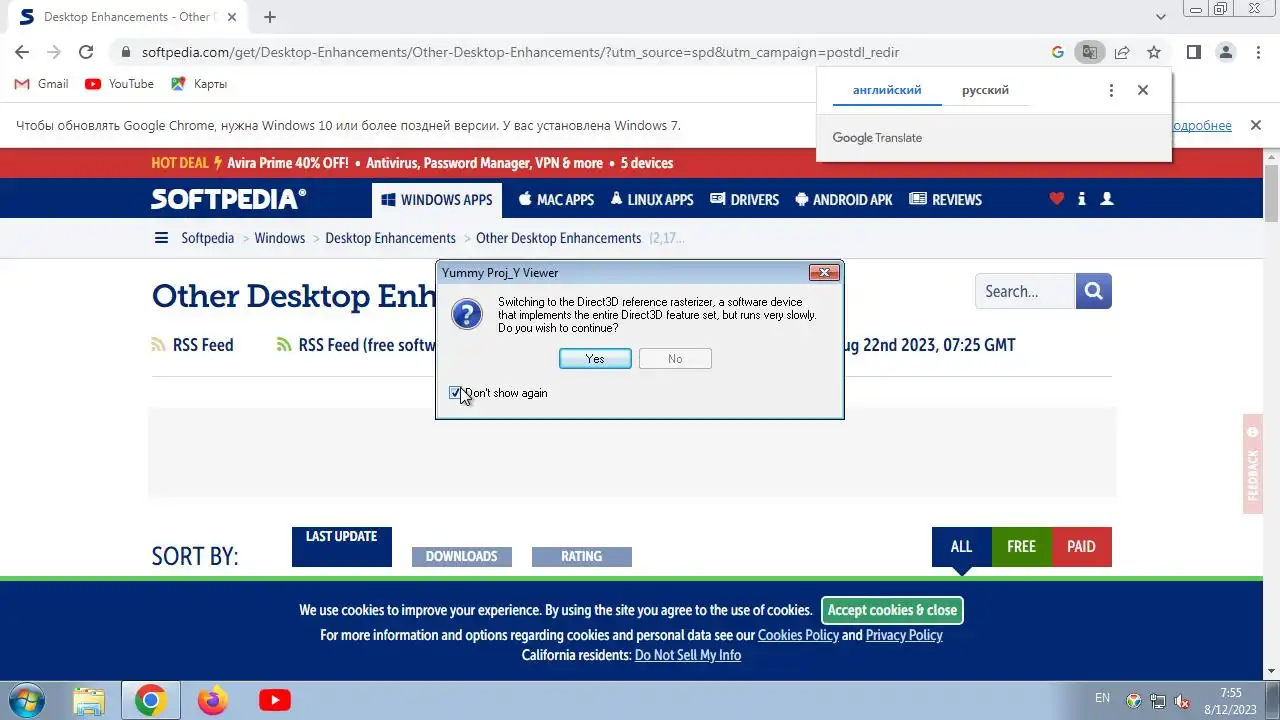Viewport: 1280px width, 720px height.
Task: Click the SOFTPEDIA logo
Action: pos(229,199)
